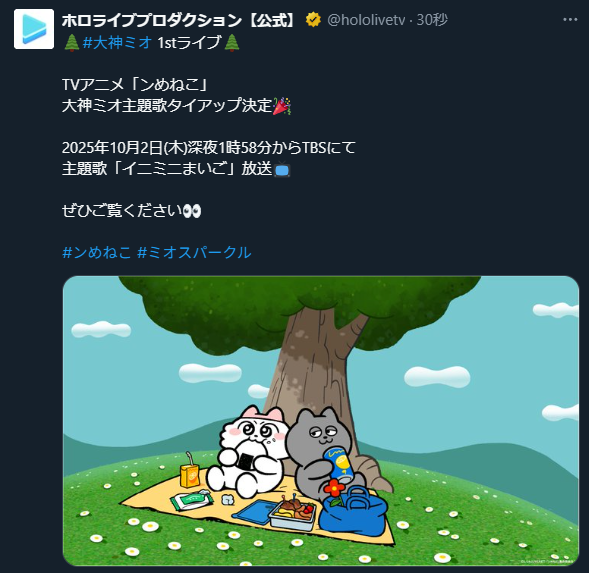Viewport: 589px width, 573px height.
Task: Open the hololive profile avatar
Action: pyautogui.click(x=34, y=29)
